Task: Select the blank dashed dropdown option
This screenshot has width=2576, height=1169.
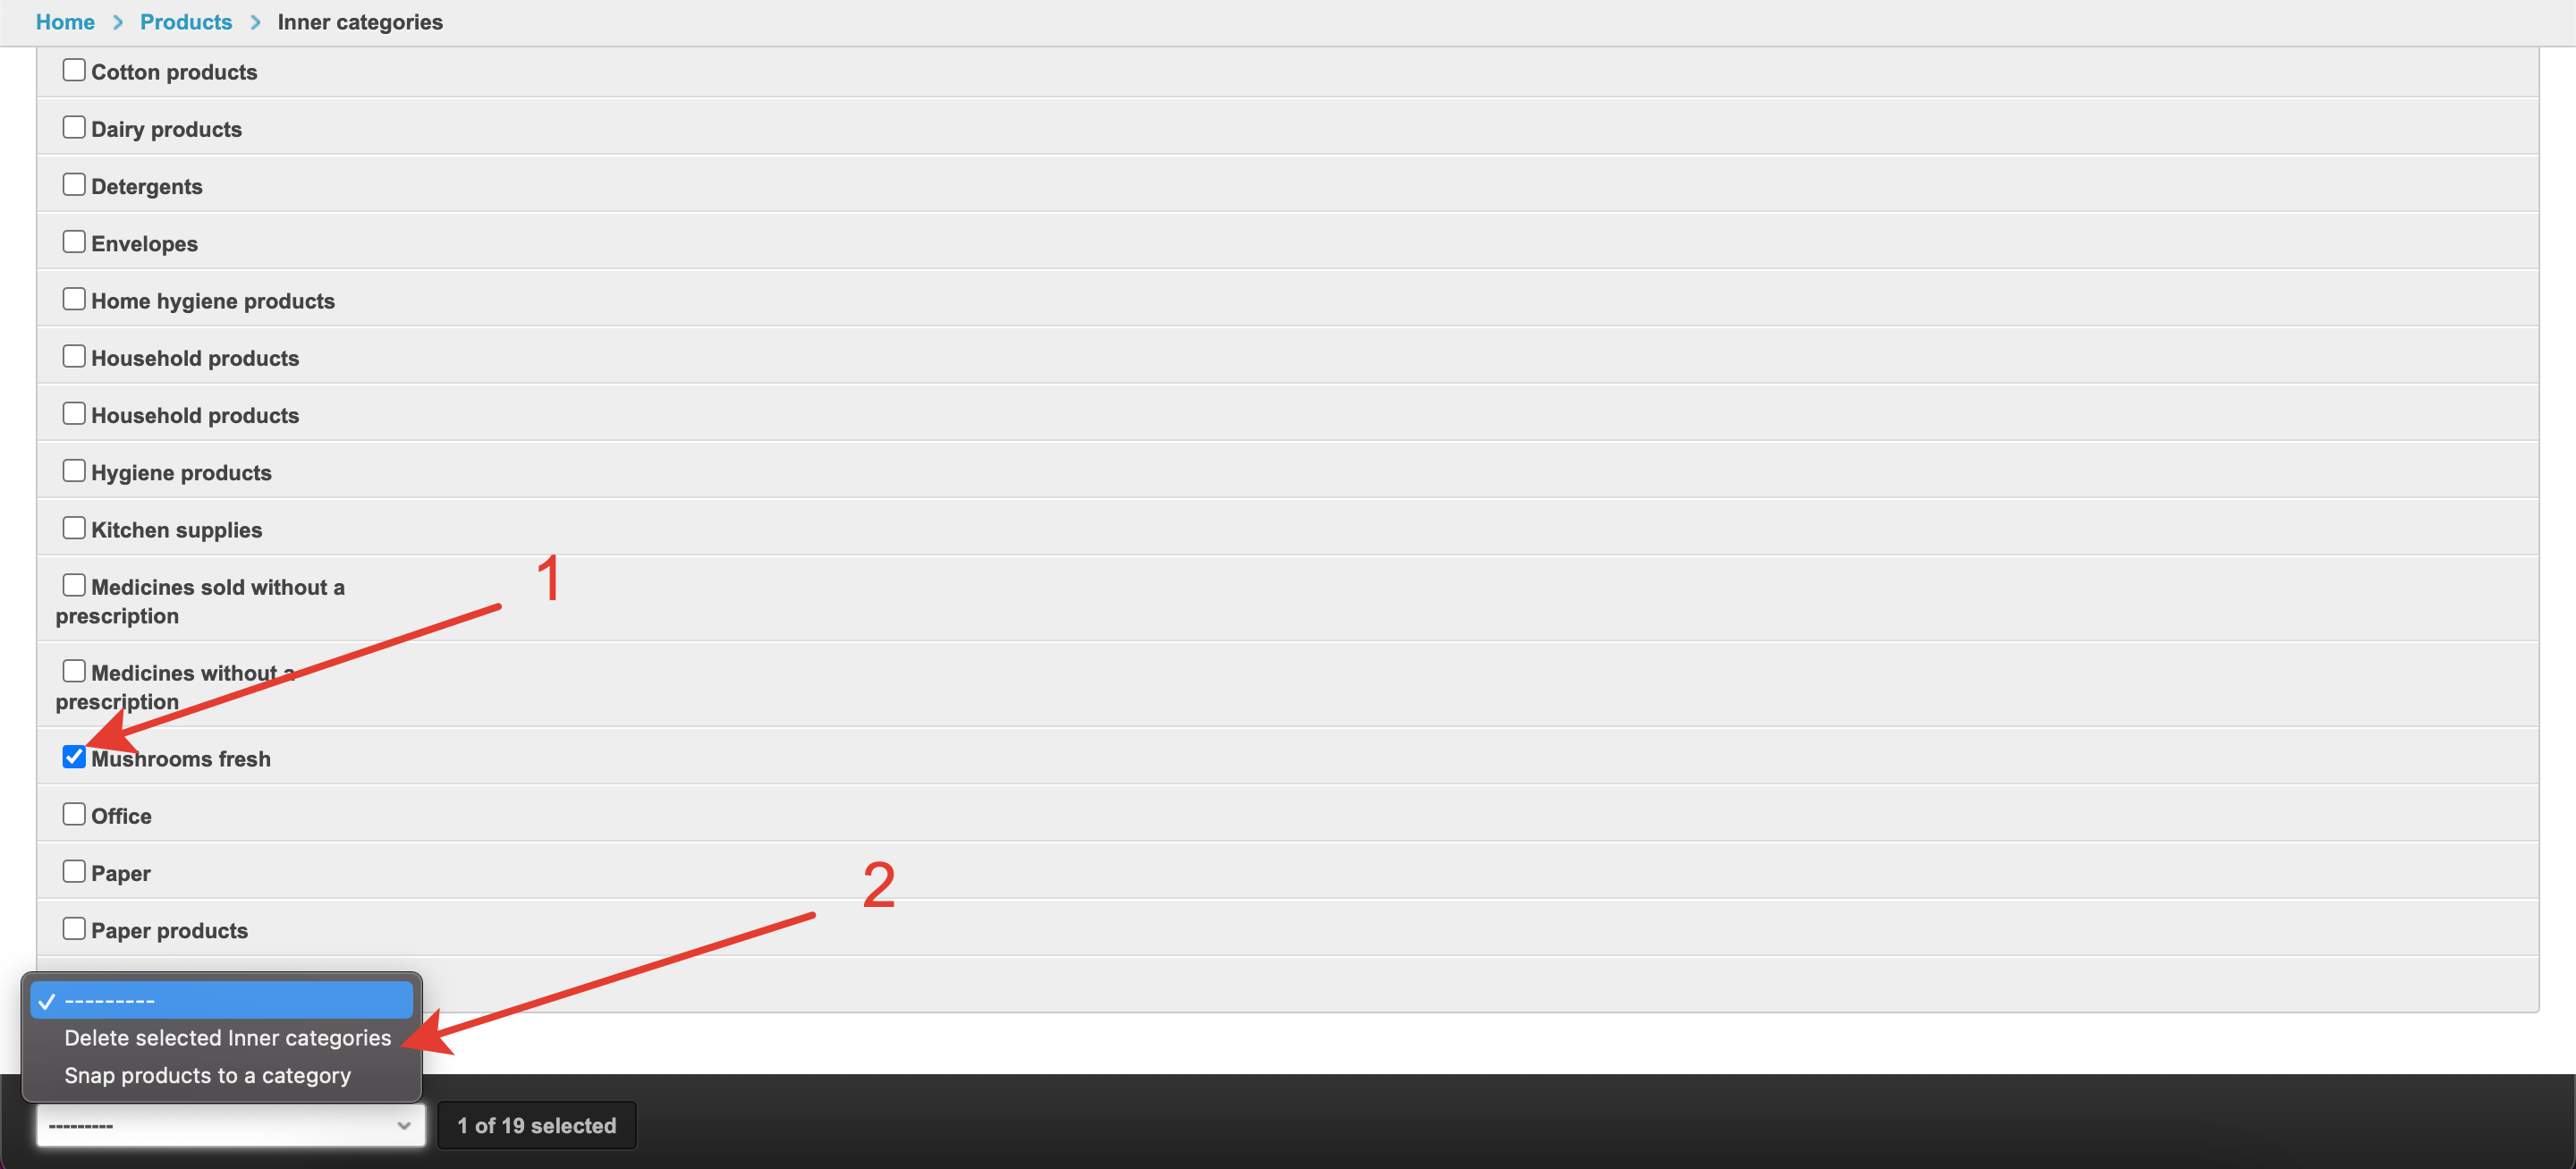Action: tap(221, 1000)
